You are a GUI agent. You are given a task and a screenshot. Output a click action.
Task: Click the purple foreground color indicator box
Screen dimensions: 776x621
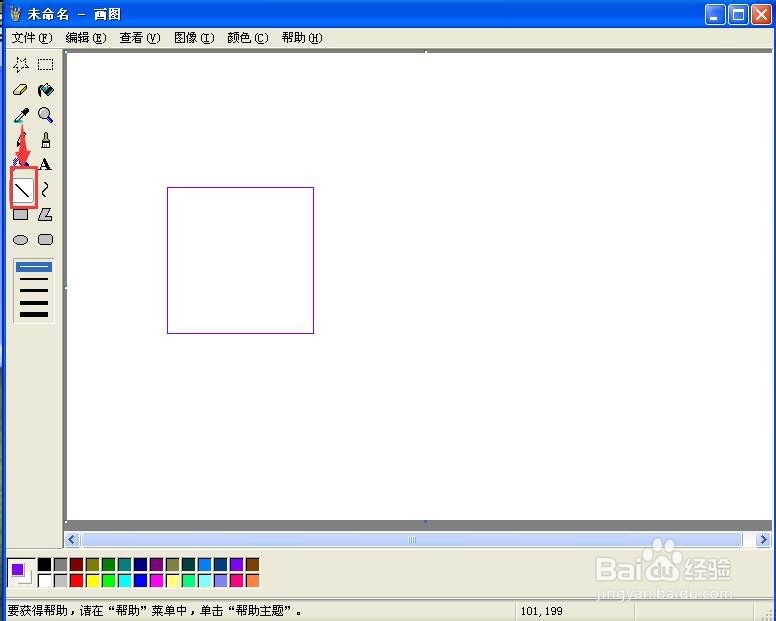click(x=17, y=569)
